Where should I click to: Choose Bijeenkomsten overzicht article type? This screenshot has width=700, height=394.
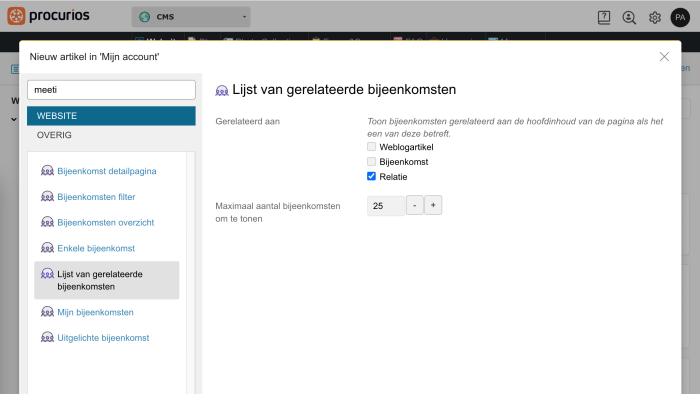105,222
